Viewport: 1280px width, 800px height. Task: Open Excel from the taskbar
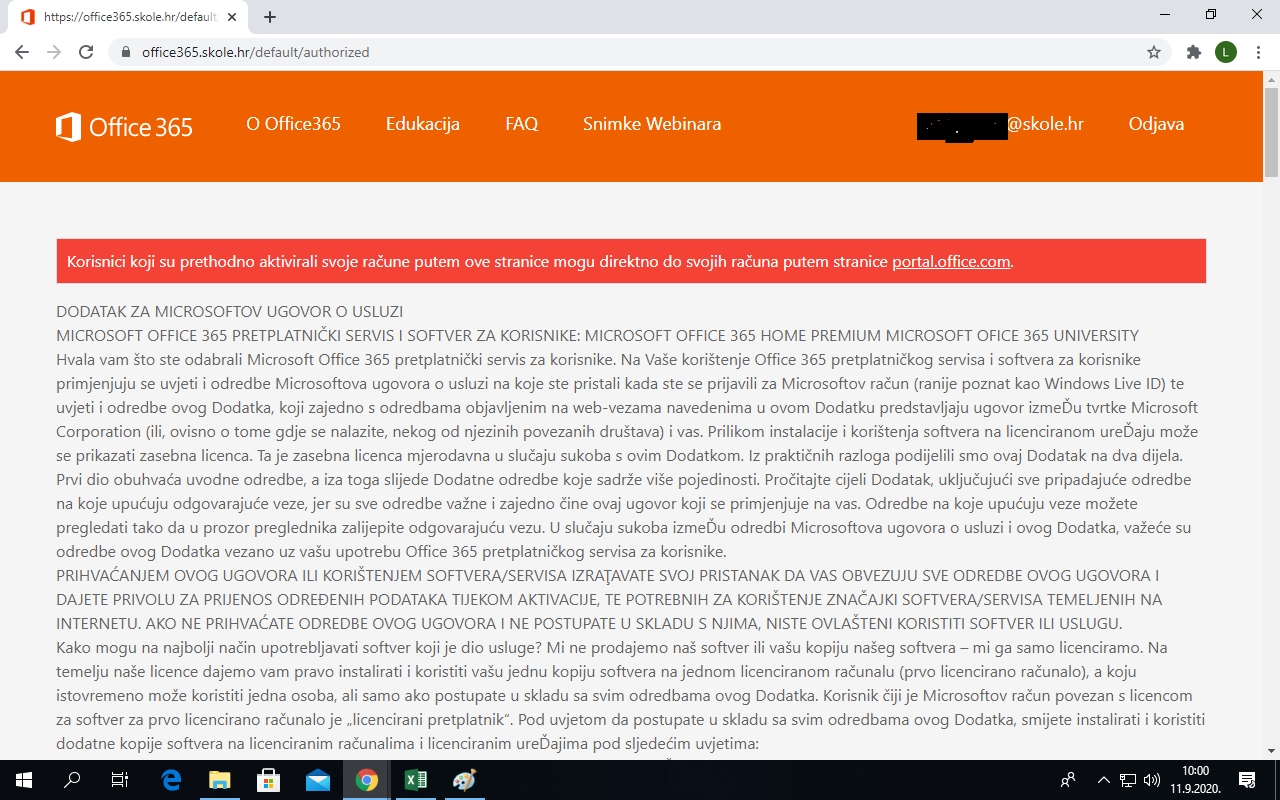[x=416, y=780]
